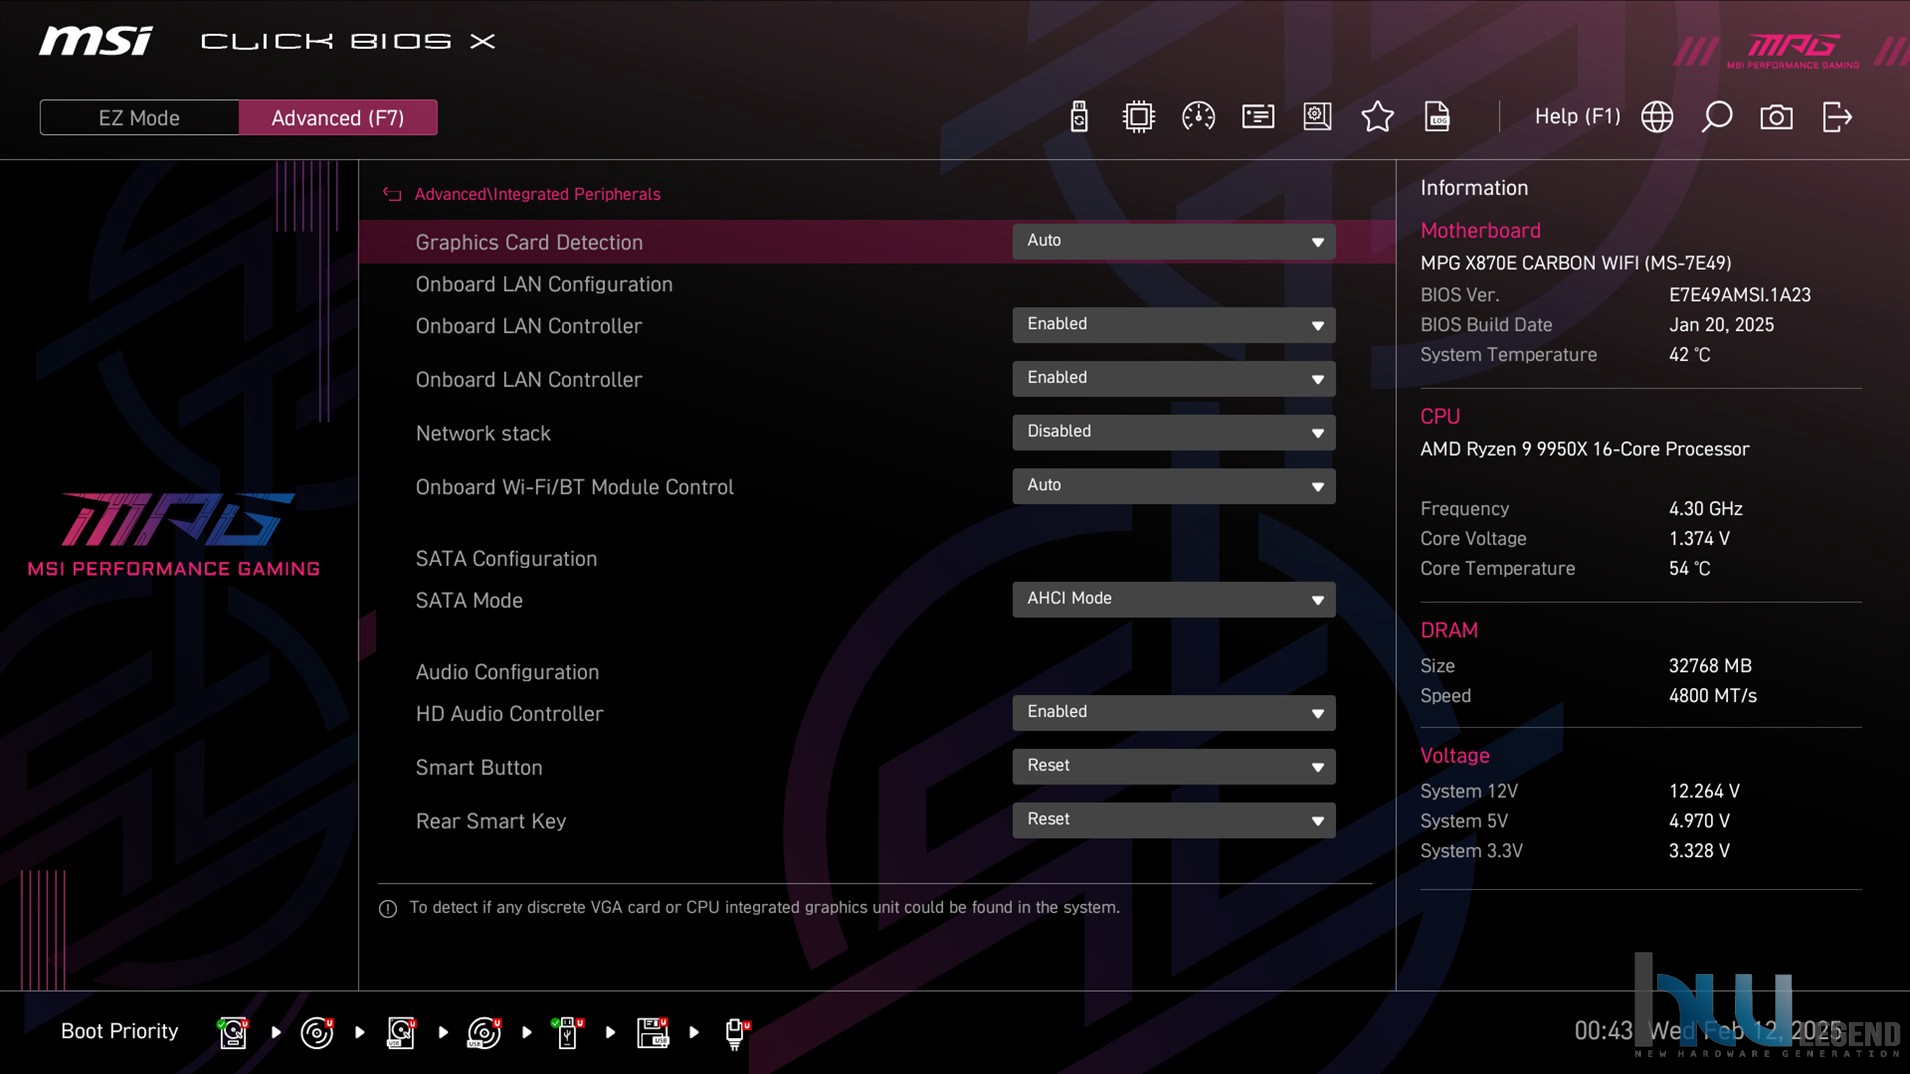Select the USB floppy boot device
This screenshot has height=1074, width=1910.
click(652, 1032)
